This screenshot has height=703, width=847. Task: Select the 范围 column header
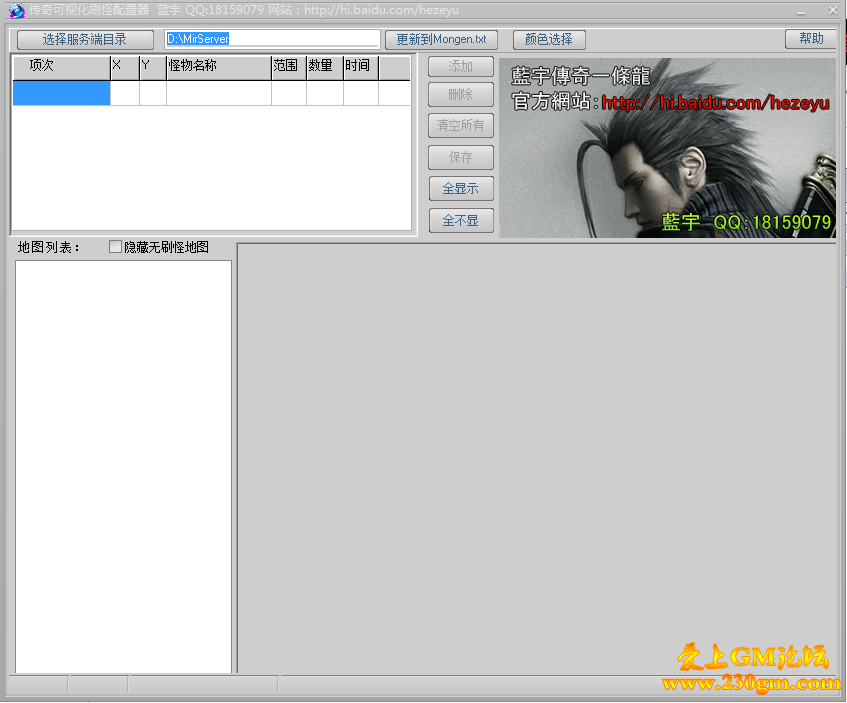click(x=289, y=67)
